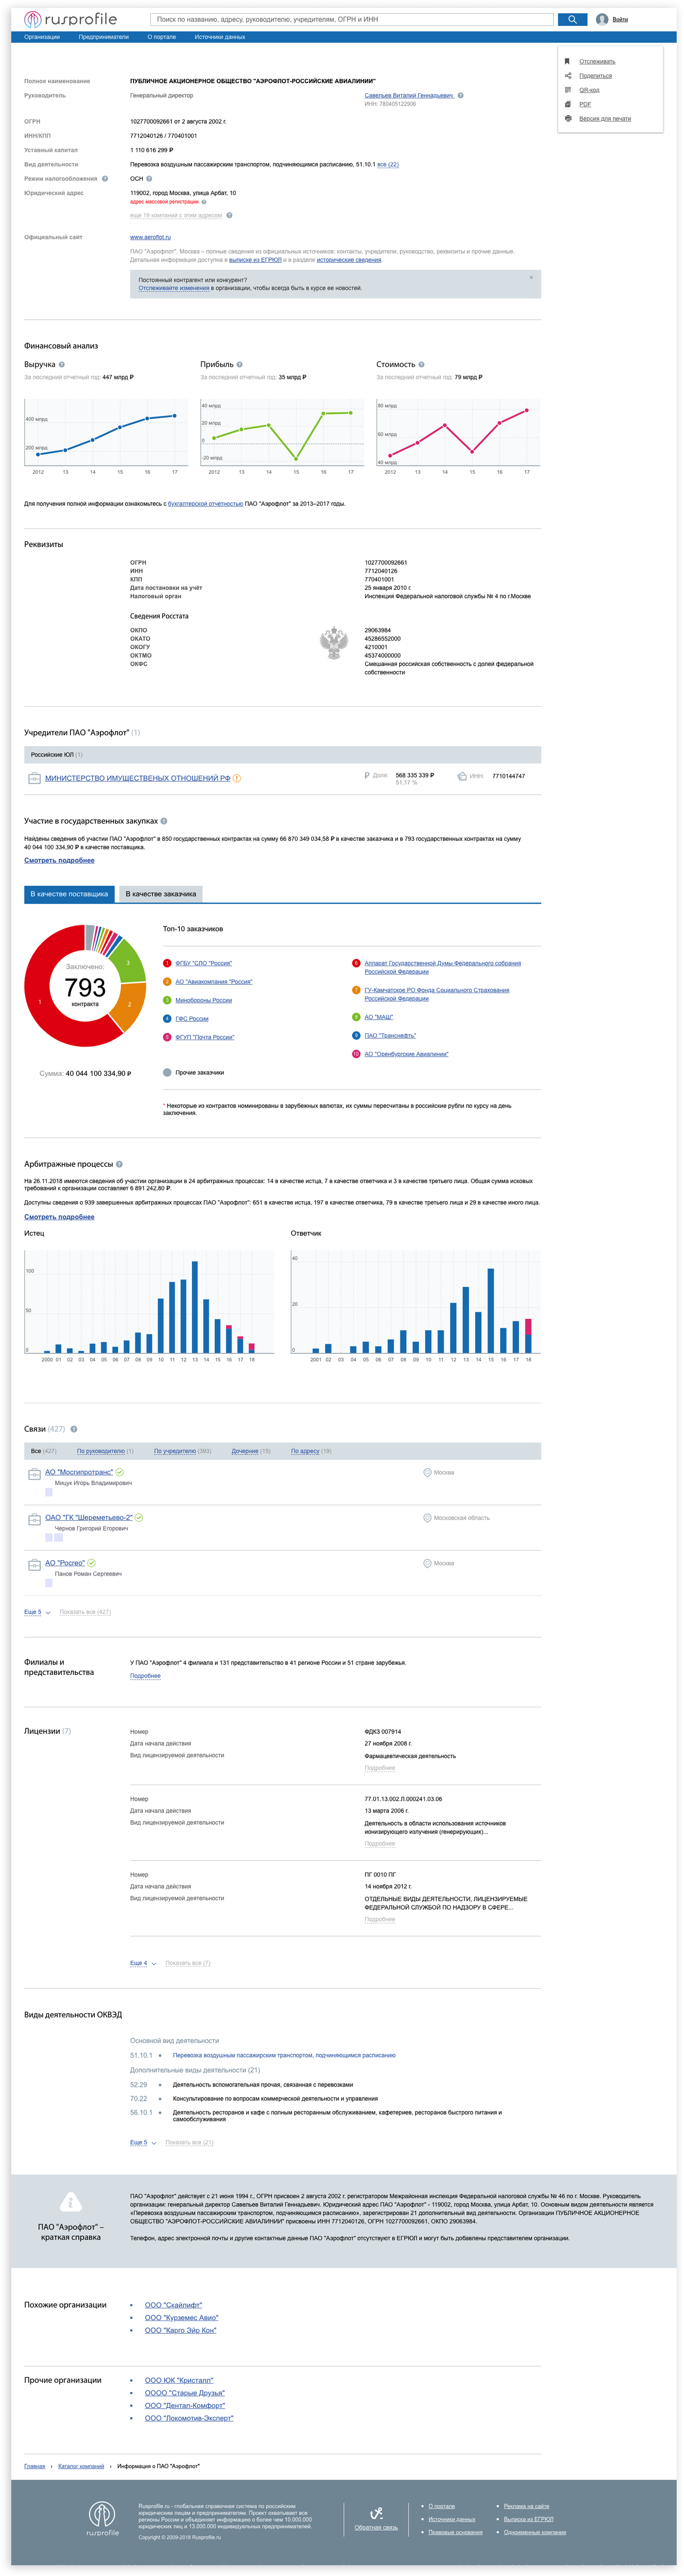Screen dimensions: 684x2576
Task: Filter links Дочерние (15)
Action: [x=251, y=1451]
